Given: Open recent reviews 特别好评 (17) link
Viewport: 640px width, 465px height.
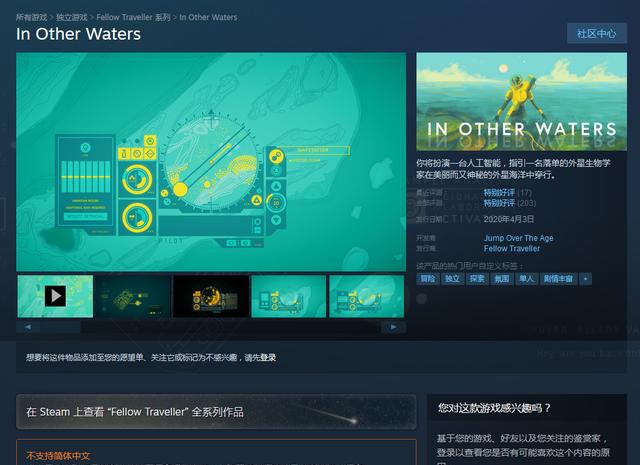Looking at the screenshot, I should pos(508,192).
